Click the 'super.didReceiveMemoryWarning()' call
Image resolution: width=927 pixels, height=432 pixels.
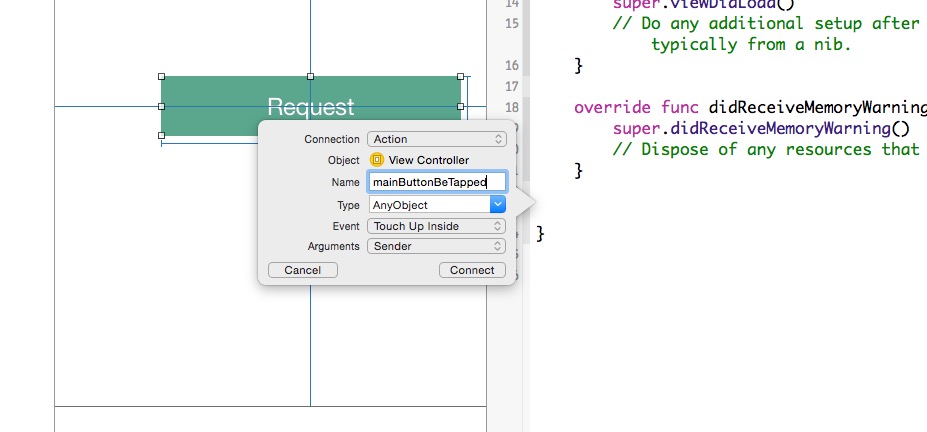(761, 128)
